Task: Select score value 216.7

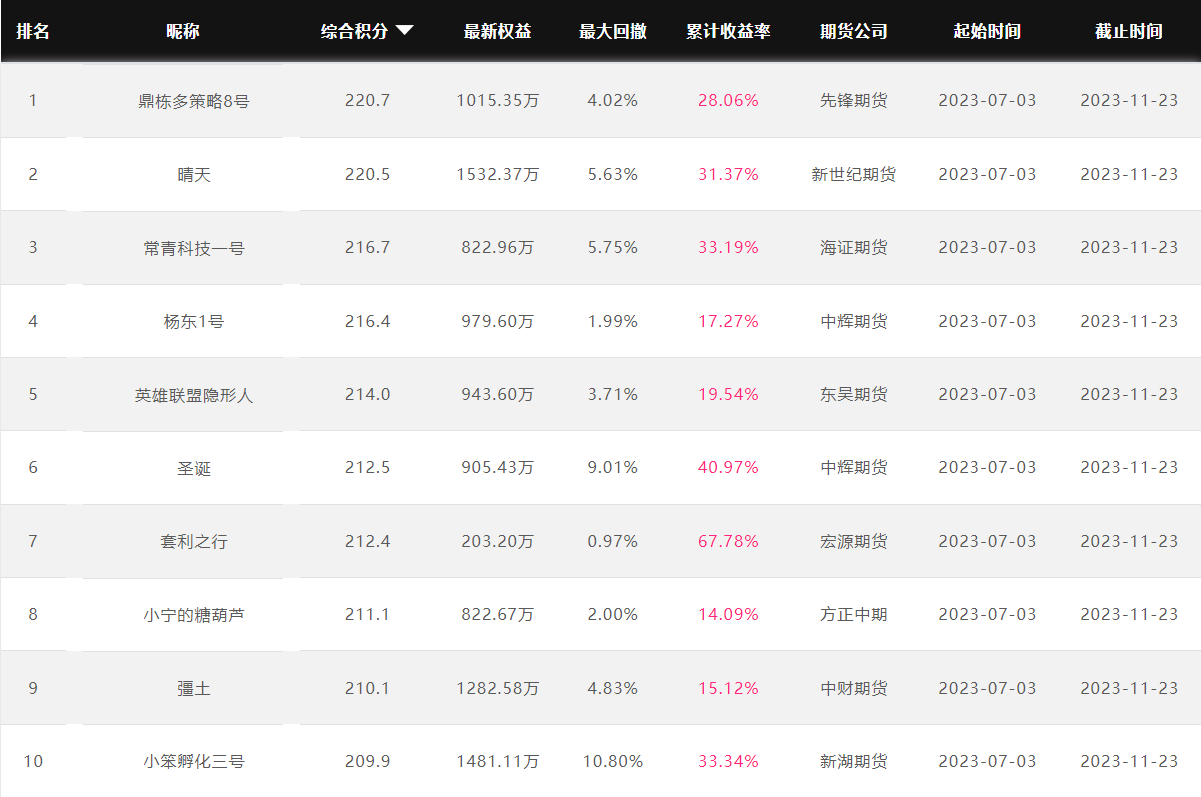Action: pyautogui.click(x=367, y=247)
